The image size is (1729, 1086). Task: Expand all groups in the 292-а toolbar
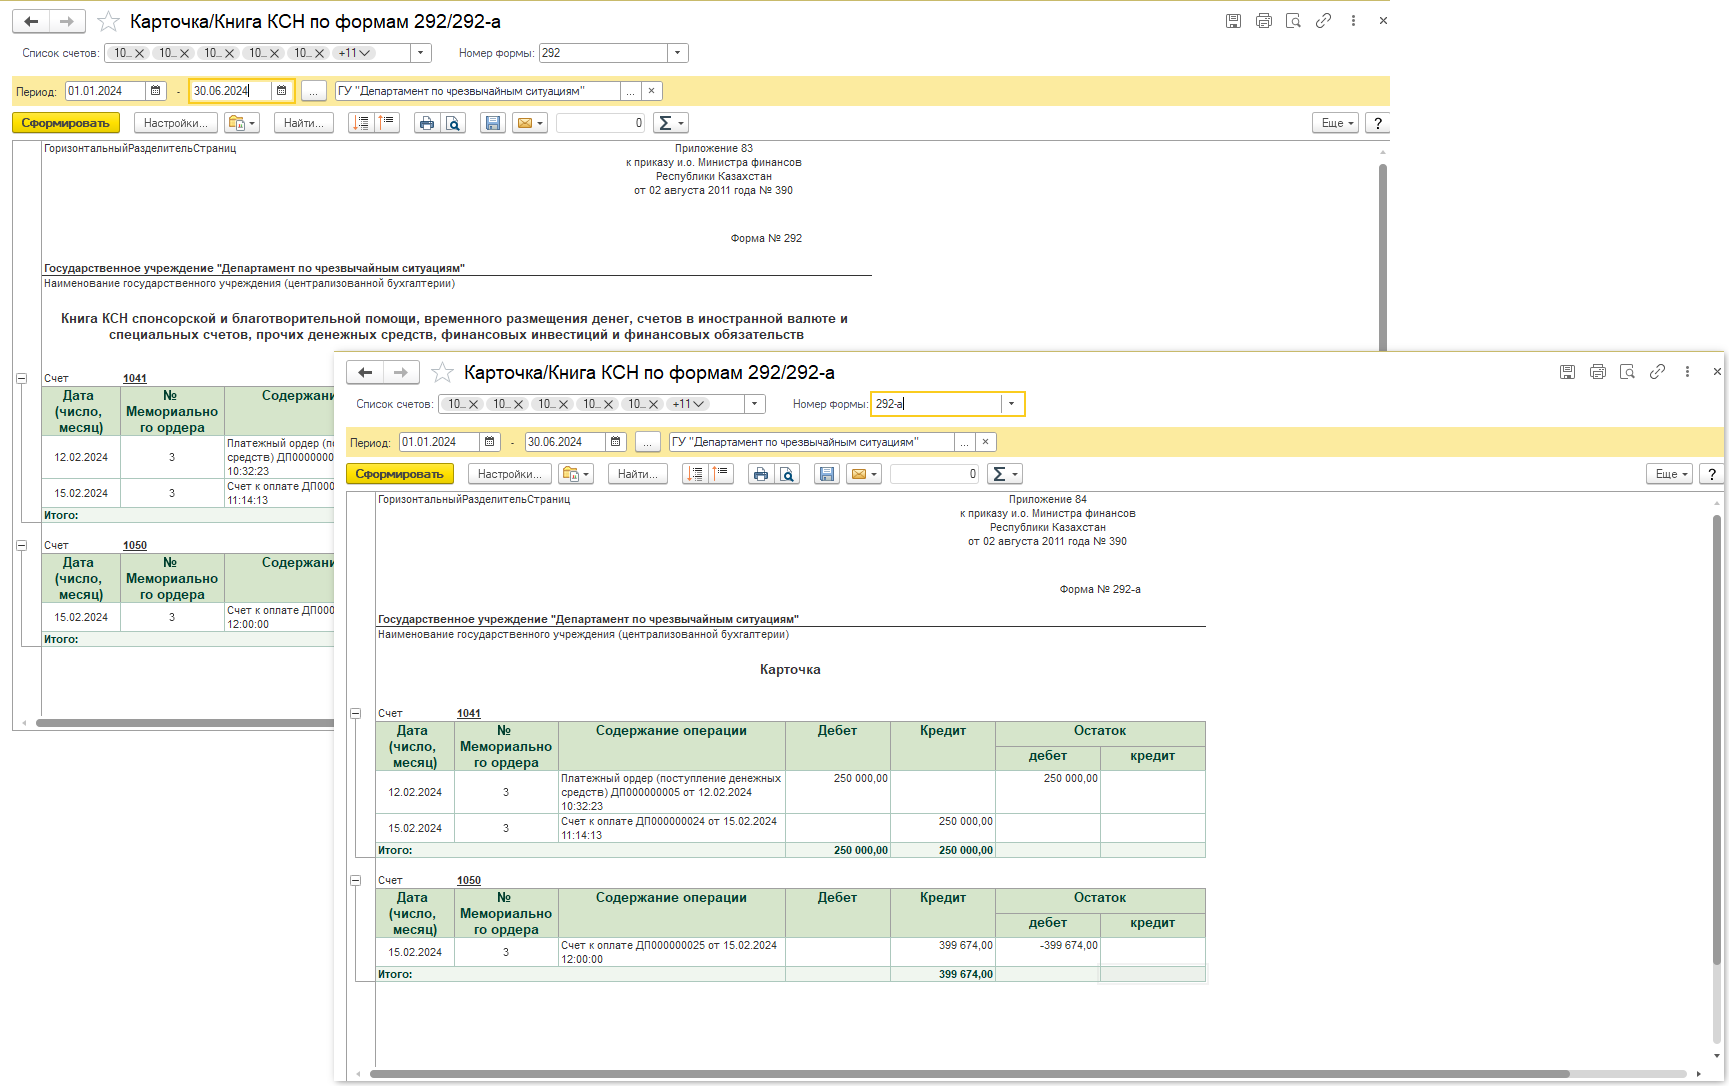coord(695,474)
